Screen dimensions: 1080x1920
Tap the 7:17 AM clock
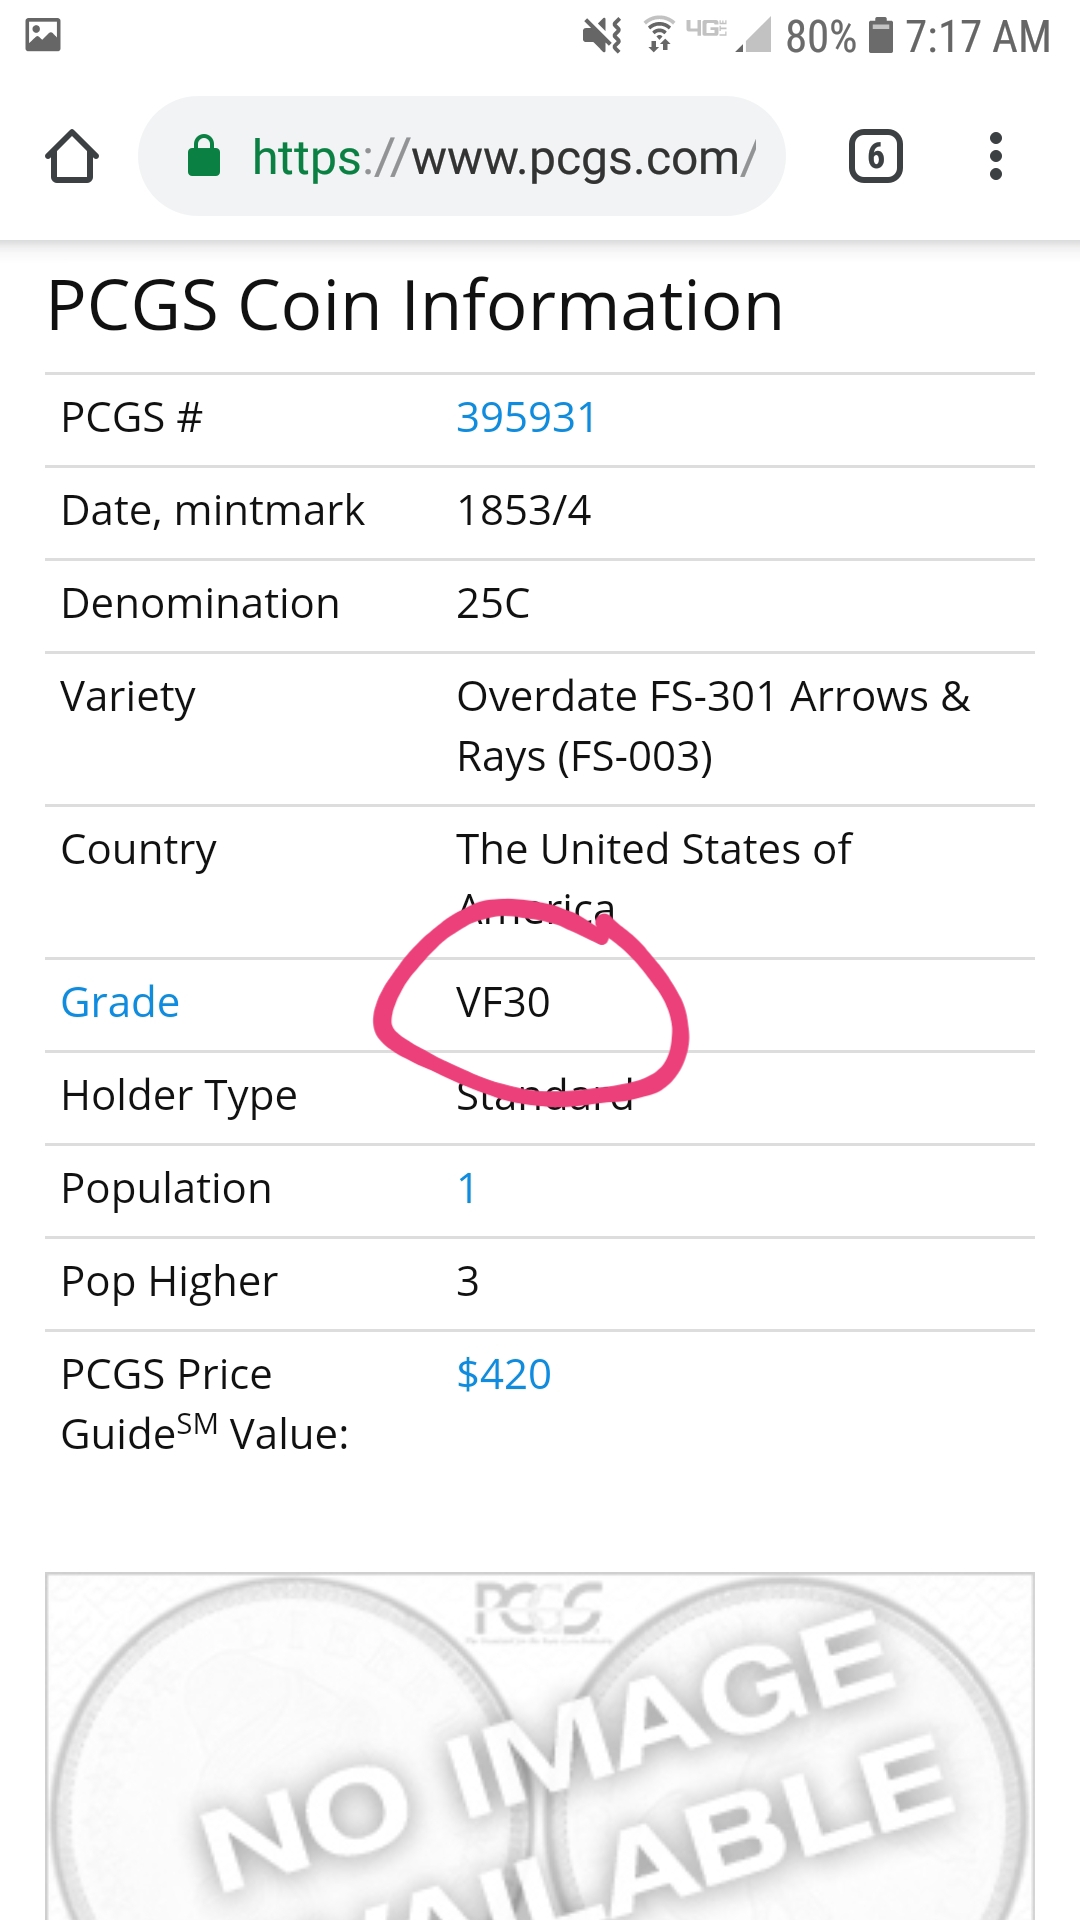click(978, 37)
